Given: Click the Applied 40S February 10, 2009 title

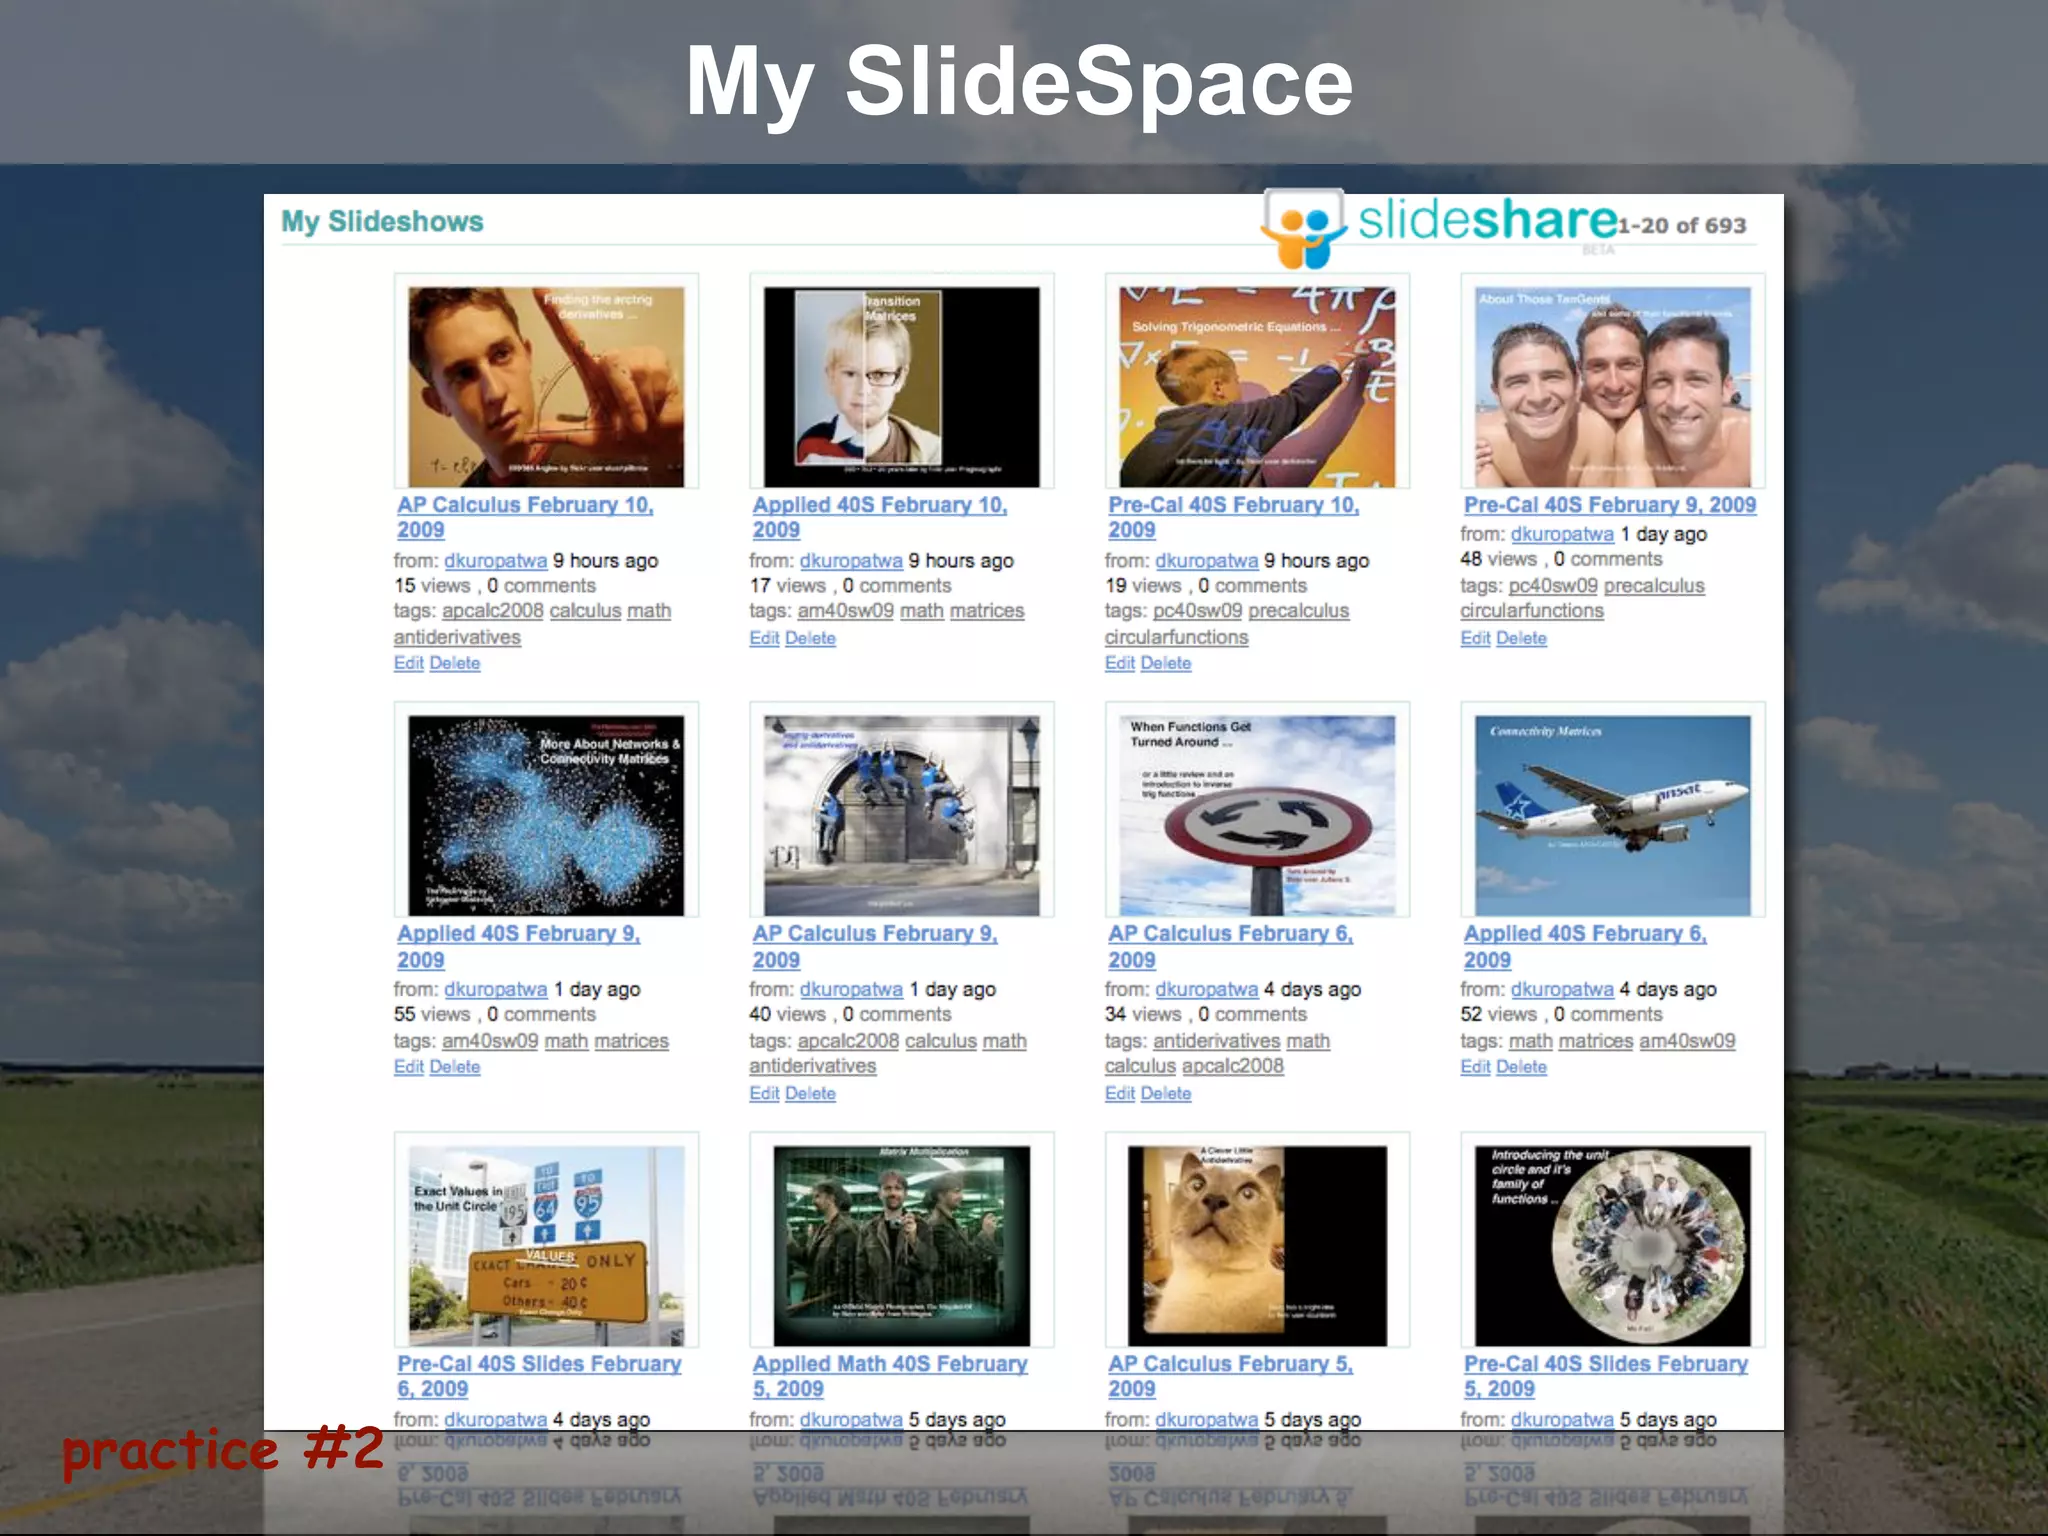Looking at the screenshot, I should [879, 506].
